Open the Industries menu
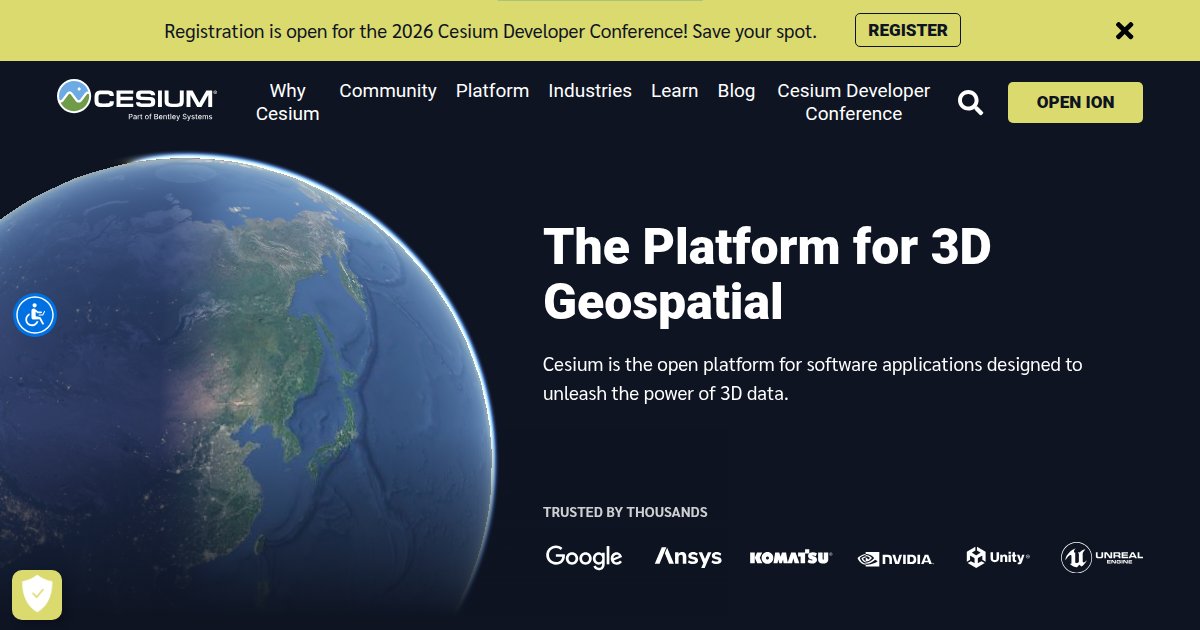Viewport: 1200px width, 630px height. coord(590,91)
